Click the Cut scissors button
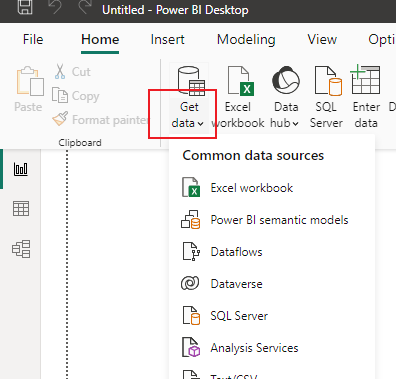 click(72, 72)
